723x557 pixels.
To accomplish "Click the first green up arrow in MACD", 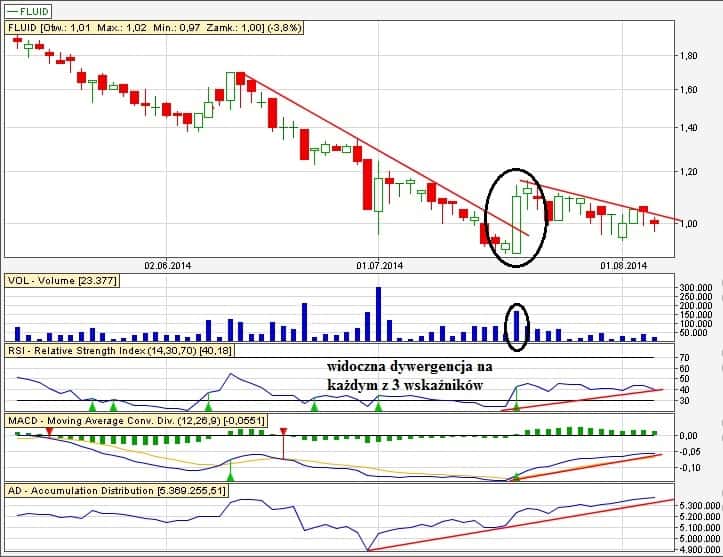I will pyautogui.click(x=231, y=478).
